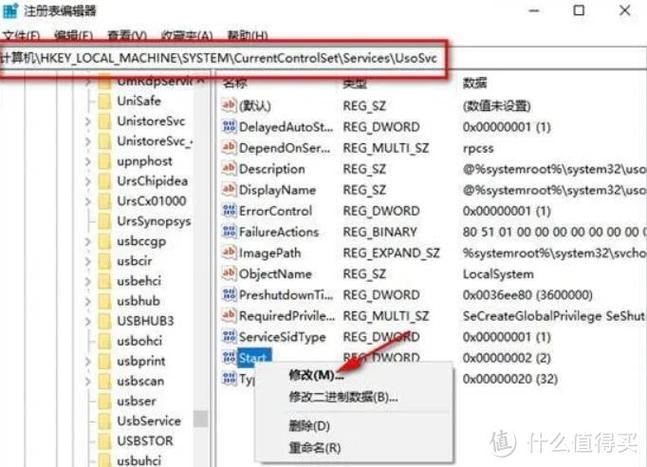Expand the UnistoreSvc tree node

[88, 121]
